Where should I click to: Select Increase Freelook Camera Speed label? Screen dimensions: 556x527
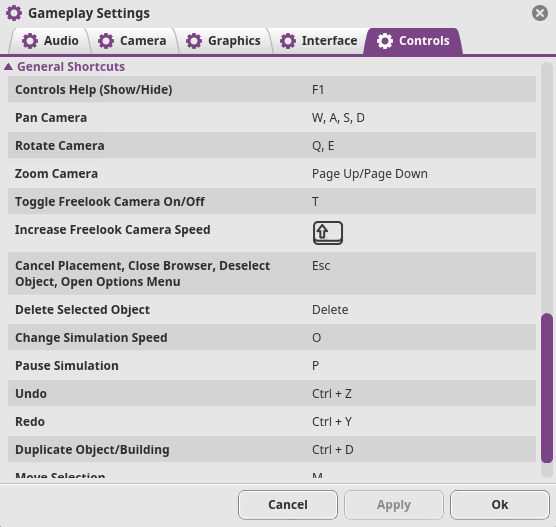click(112, 230)
